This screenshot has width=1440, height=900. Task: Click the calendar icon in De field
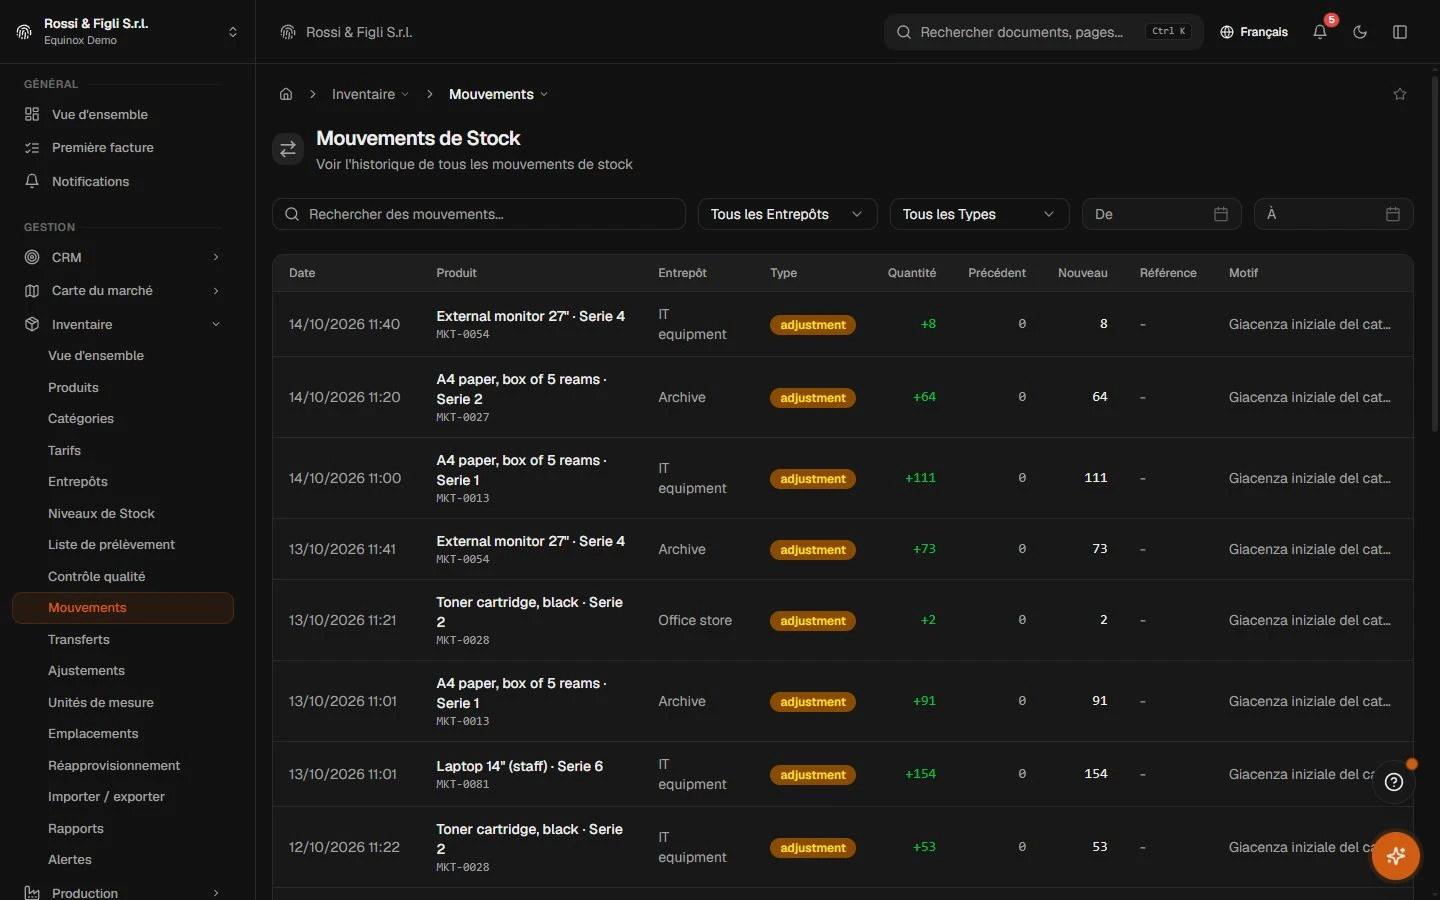(1221, 214)
